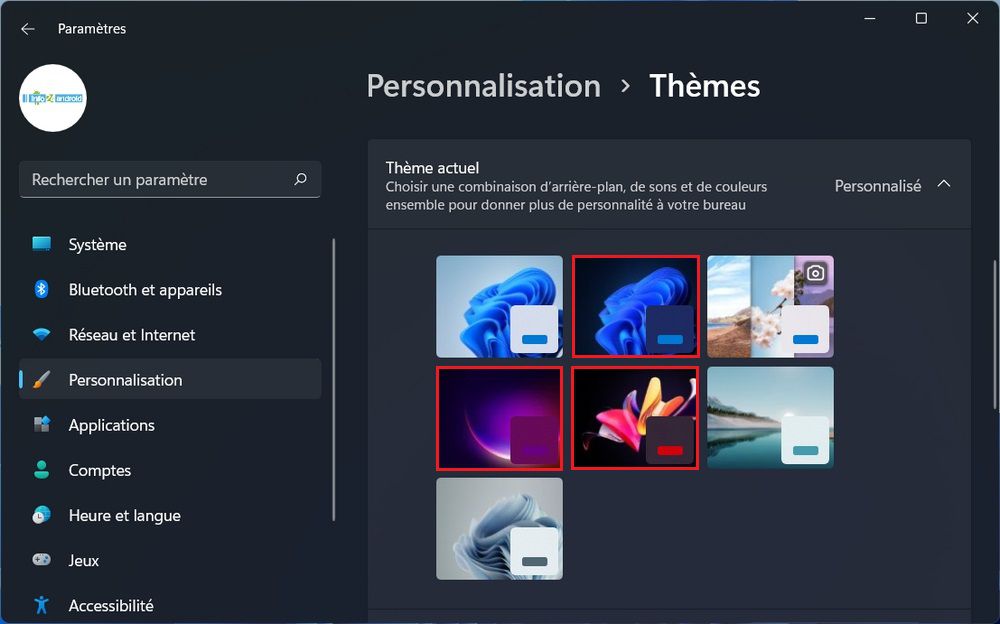The width and height of the screenshot is (1000, 624).
Task: Open Système settings category
Action: pyautogui.click(x=170, y=244)
